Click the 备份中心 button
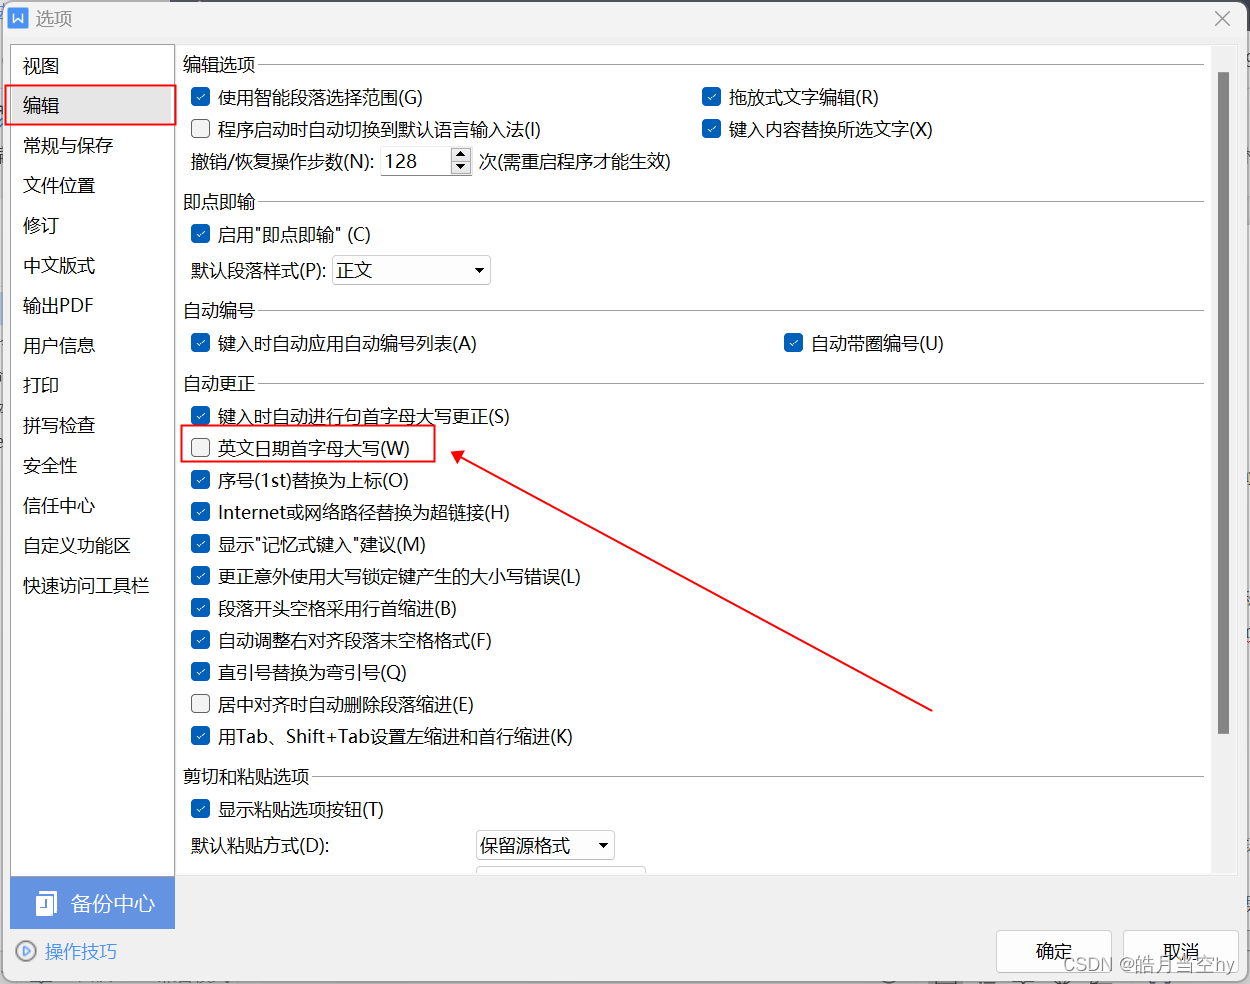Viewport: 1250px width, 984px height. (x=92, y=903)
